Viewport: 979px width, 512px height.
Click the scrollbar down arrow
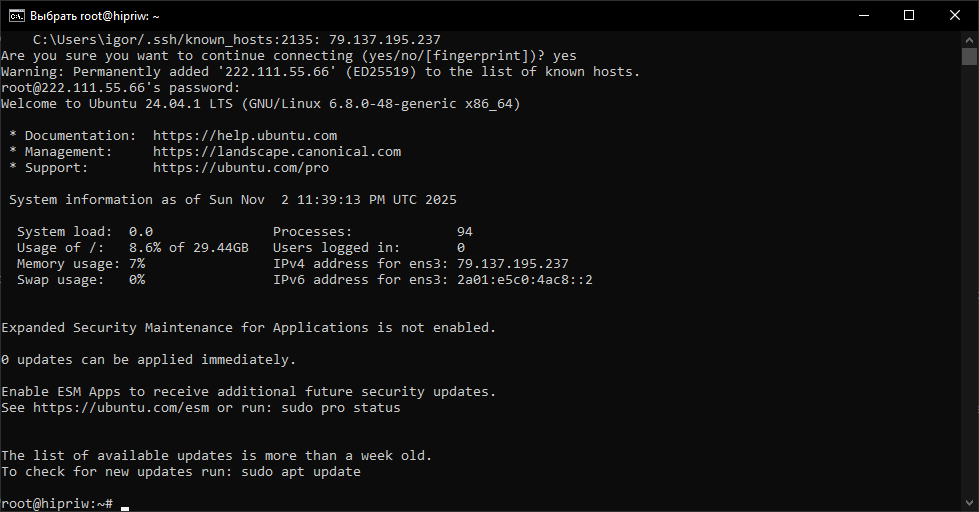[x=970, y=503]
